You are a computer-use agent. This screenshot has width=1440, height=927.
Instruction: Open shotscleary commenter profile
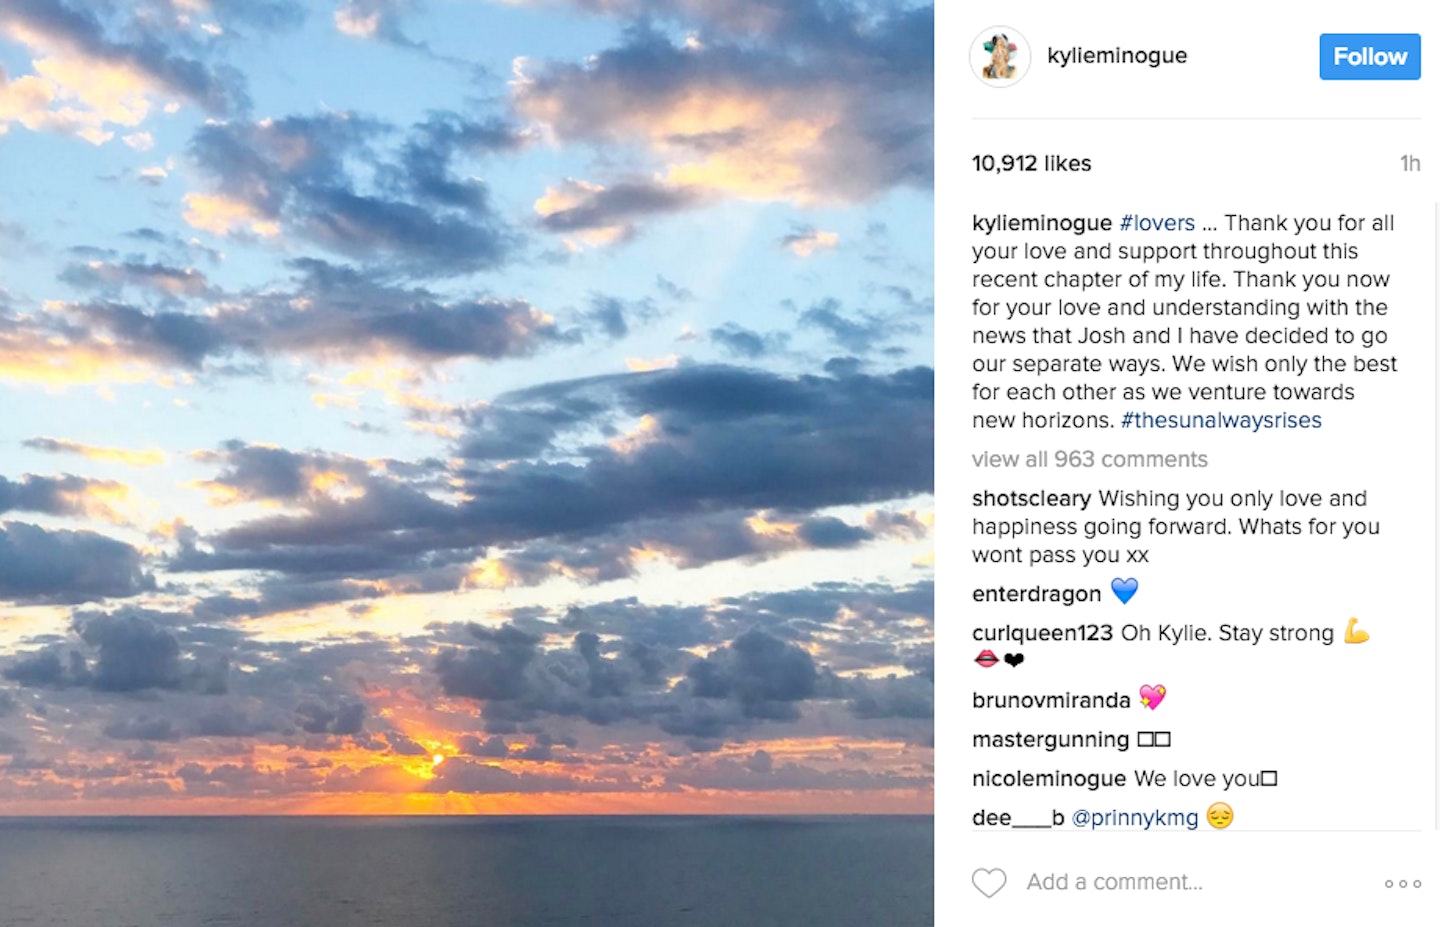(1031, 498)
